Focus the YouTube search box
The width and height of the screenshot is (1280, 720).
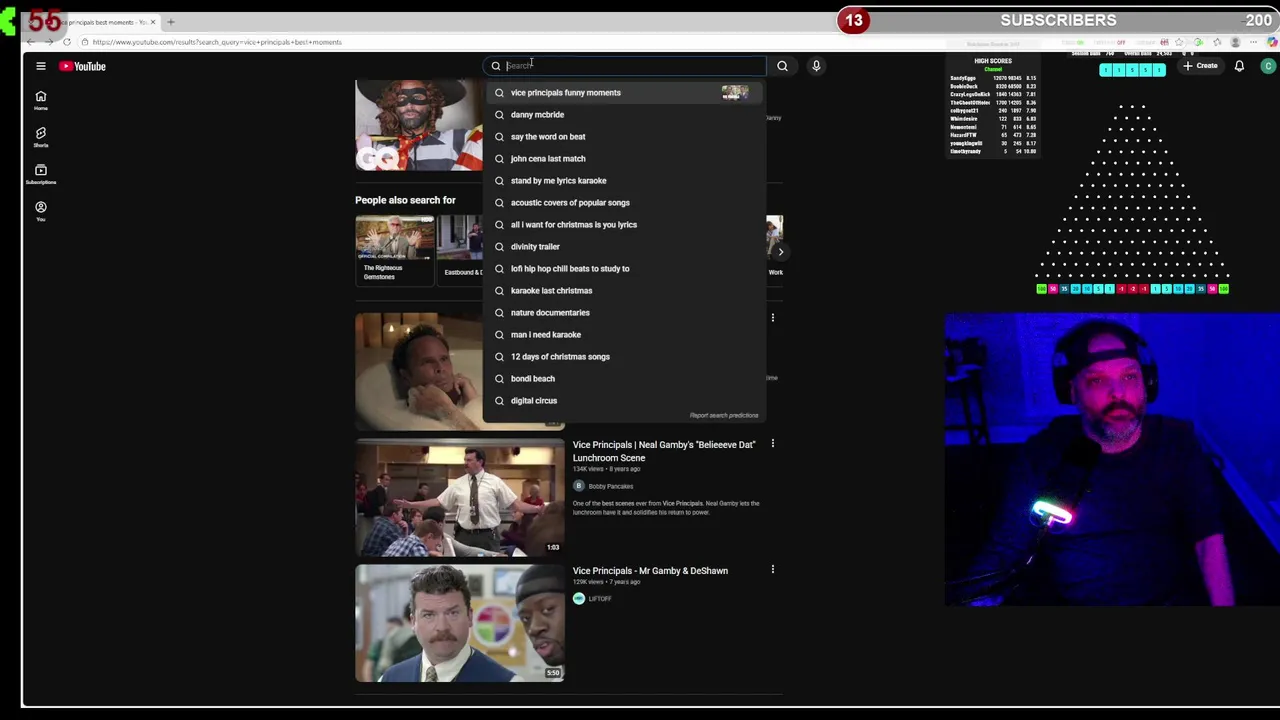click(x=625, y=66)
